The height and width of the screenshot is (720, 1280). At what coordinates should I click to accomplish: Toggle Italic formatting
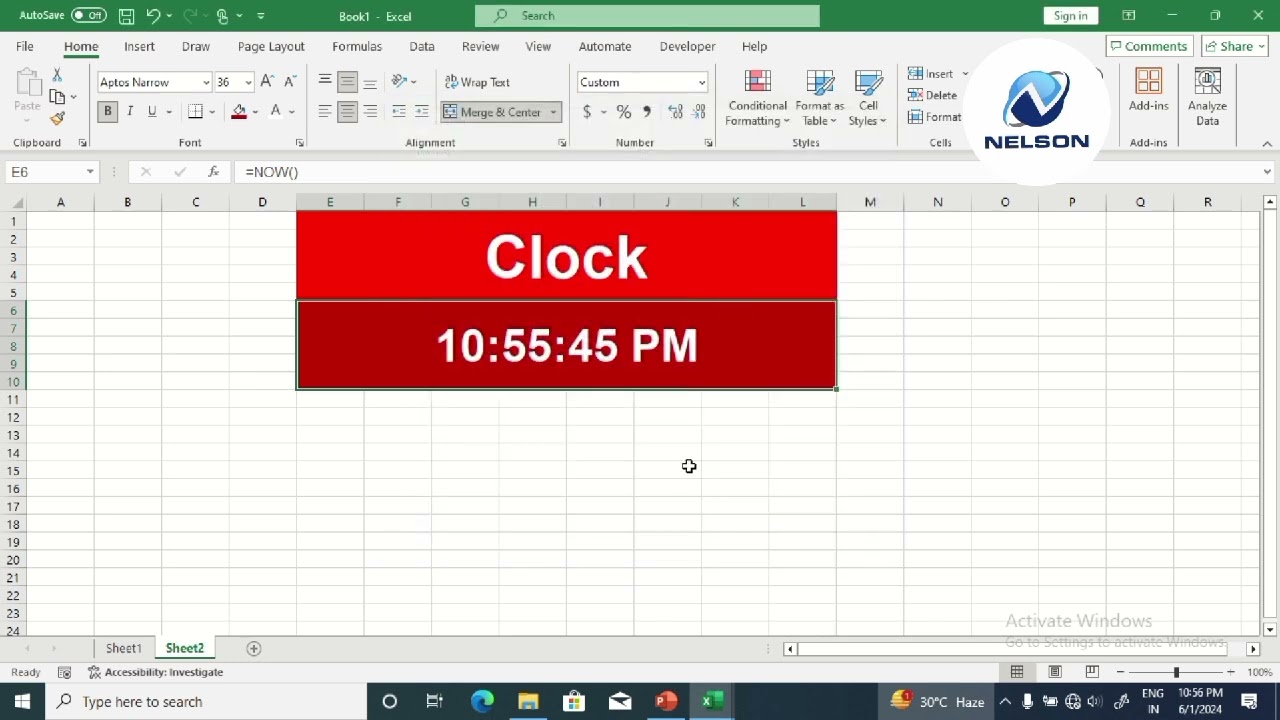[130, 112]
